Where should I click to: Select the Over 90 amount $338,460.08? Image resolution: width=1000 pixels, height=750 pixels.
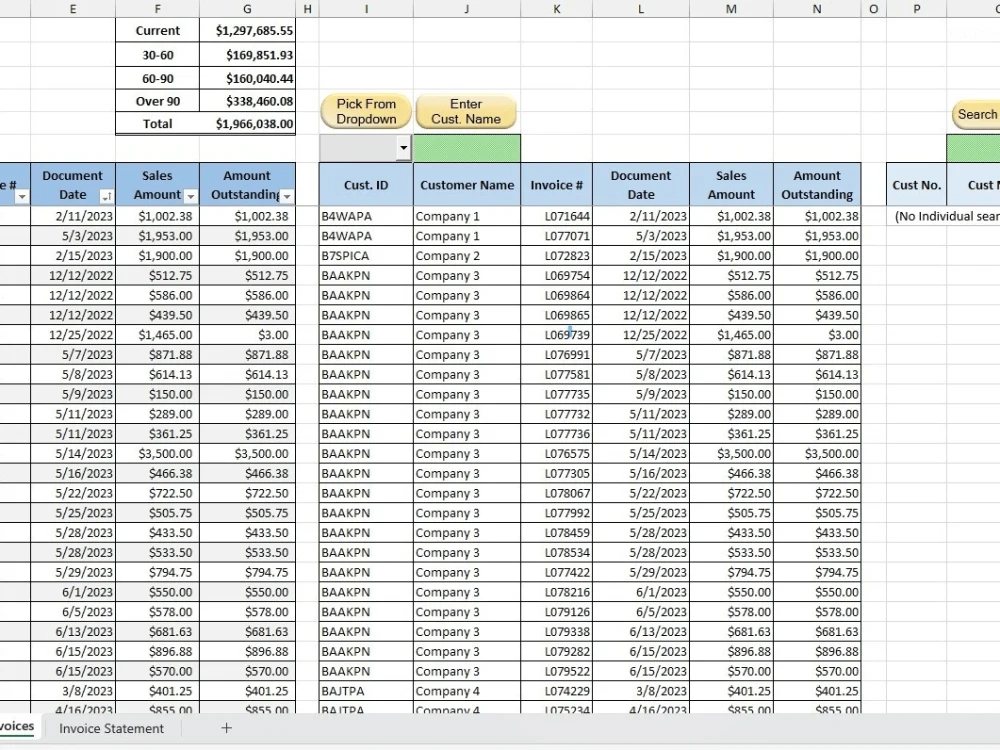pyautogui.click(x=247, y=101)
